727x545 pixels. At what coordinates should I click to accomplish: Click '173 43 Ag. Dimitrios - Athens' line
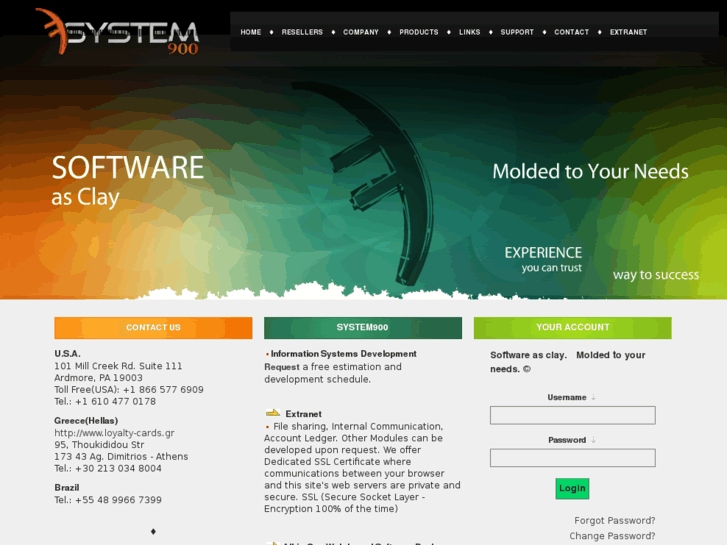pyautogui.click(x=121, y=456)
